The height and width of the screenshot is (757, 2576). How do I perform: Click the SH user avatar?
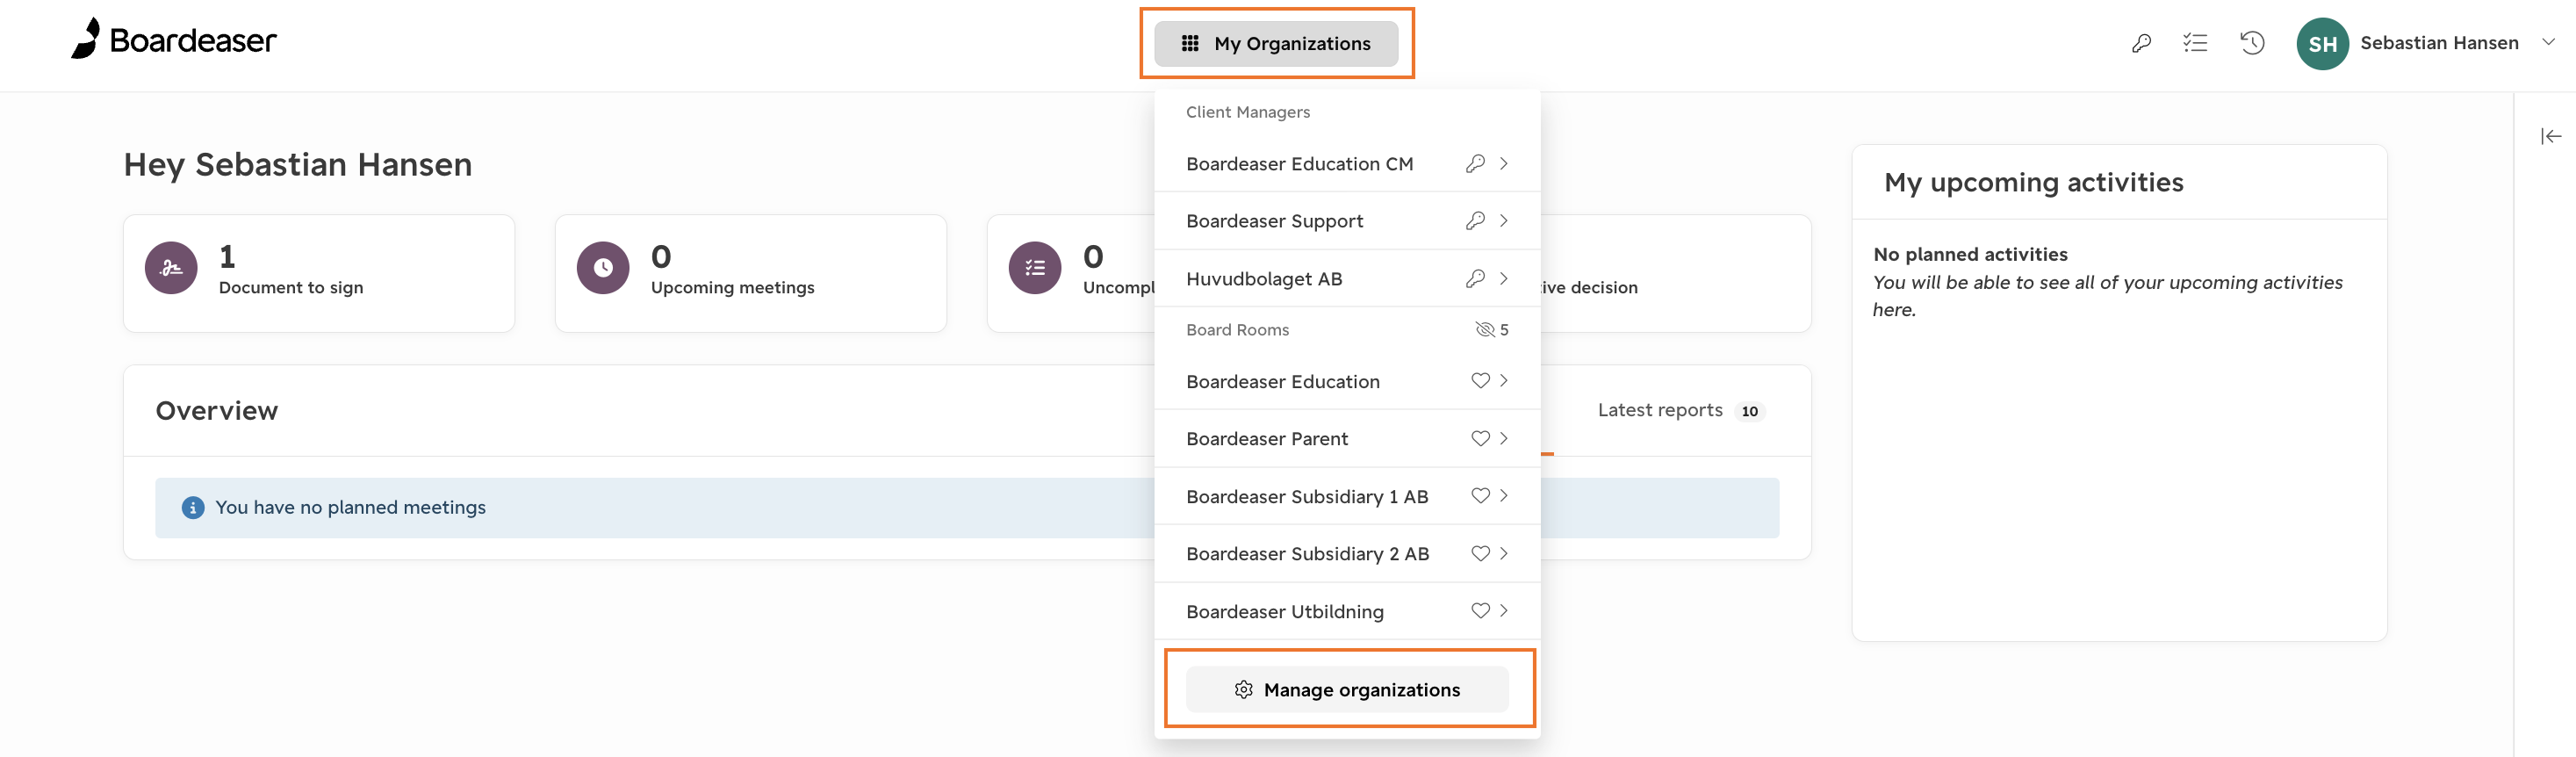[2322, 43]
